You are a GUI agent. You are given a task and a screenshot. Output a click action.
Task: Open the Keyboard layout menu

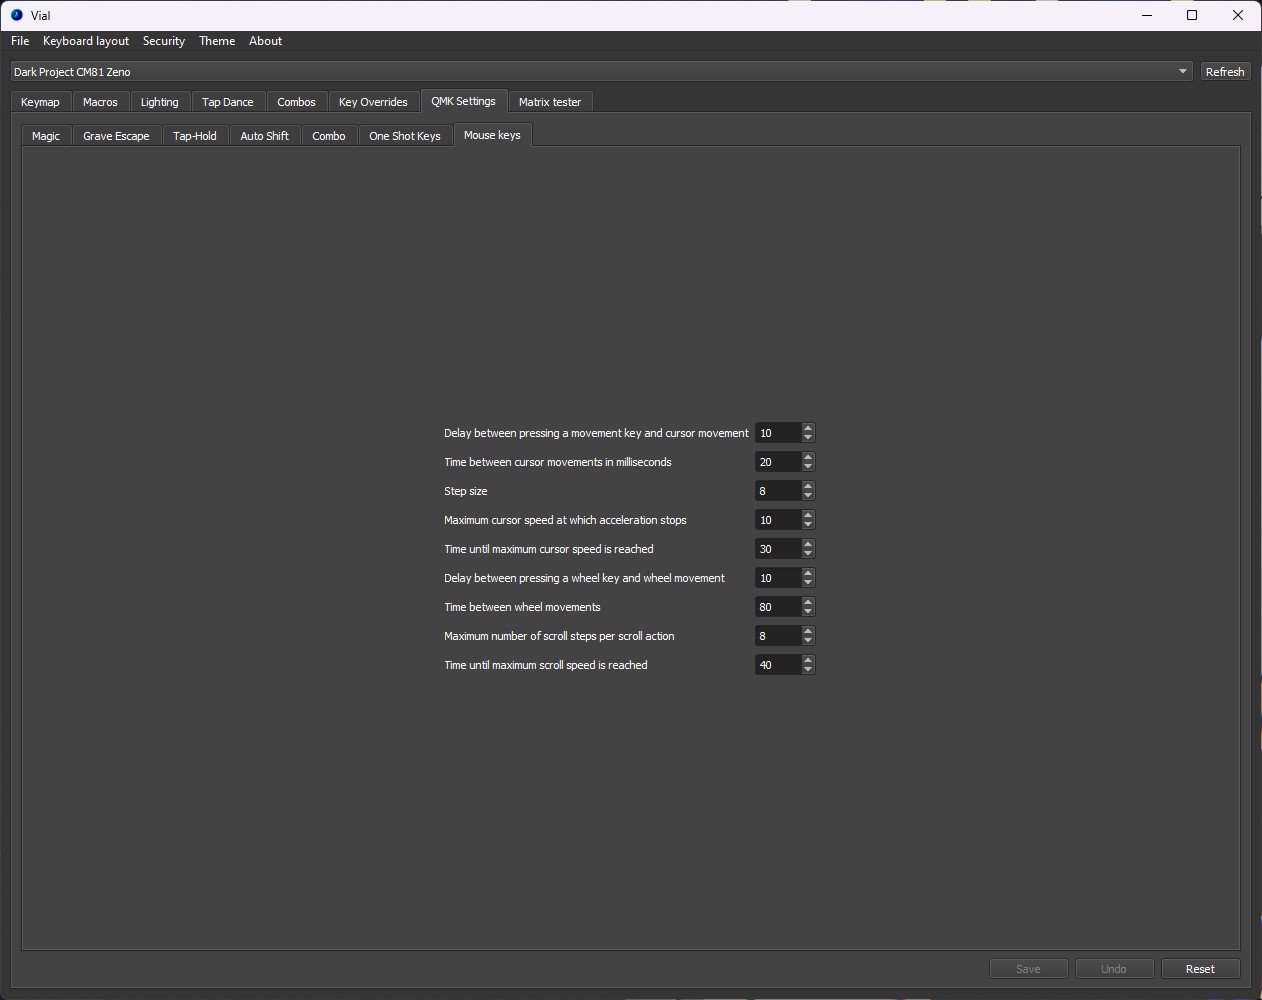tap(86, 41)
